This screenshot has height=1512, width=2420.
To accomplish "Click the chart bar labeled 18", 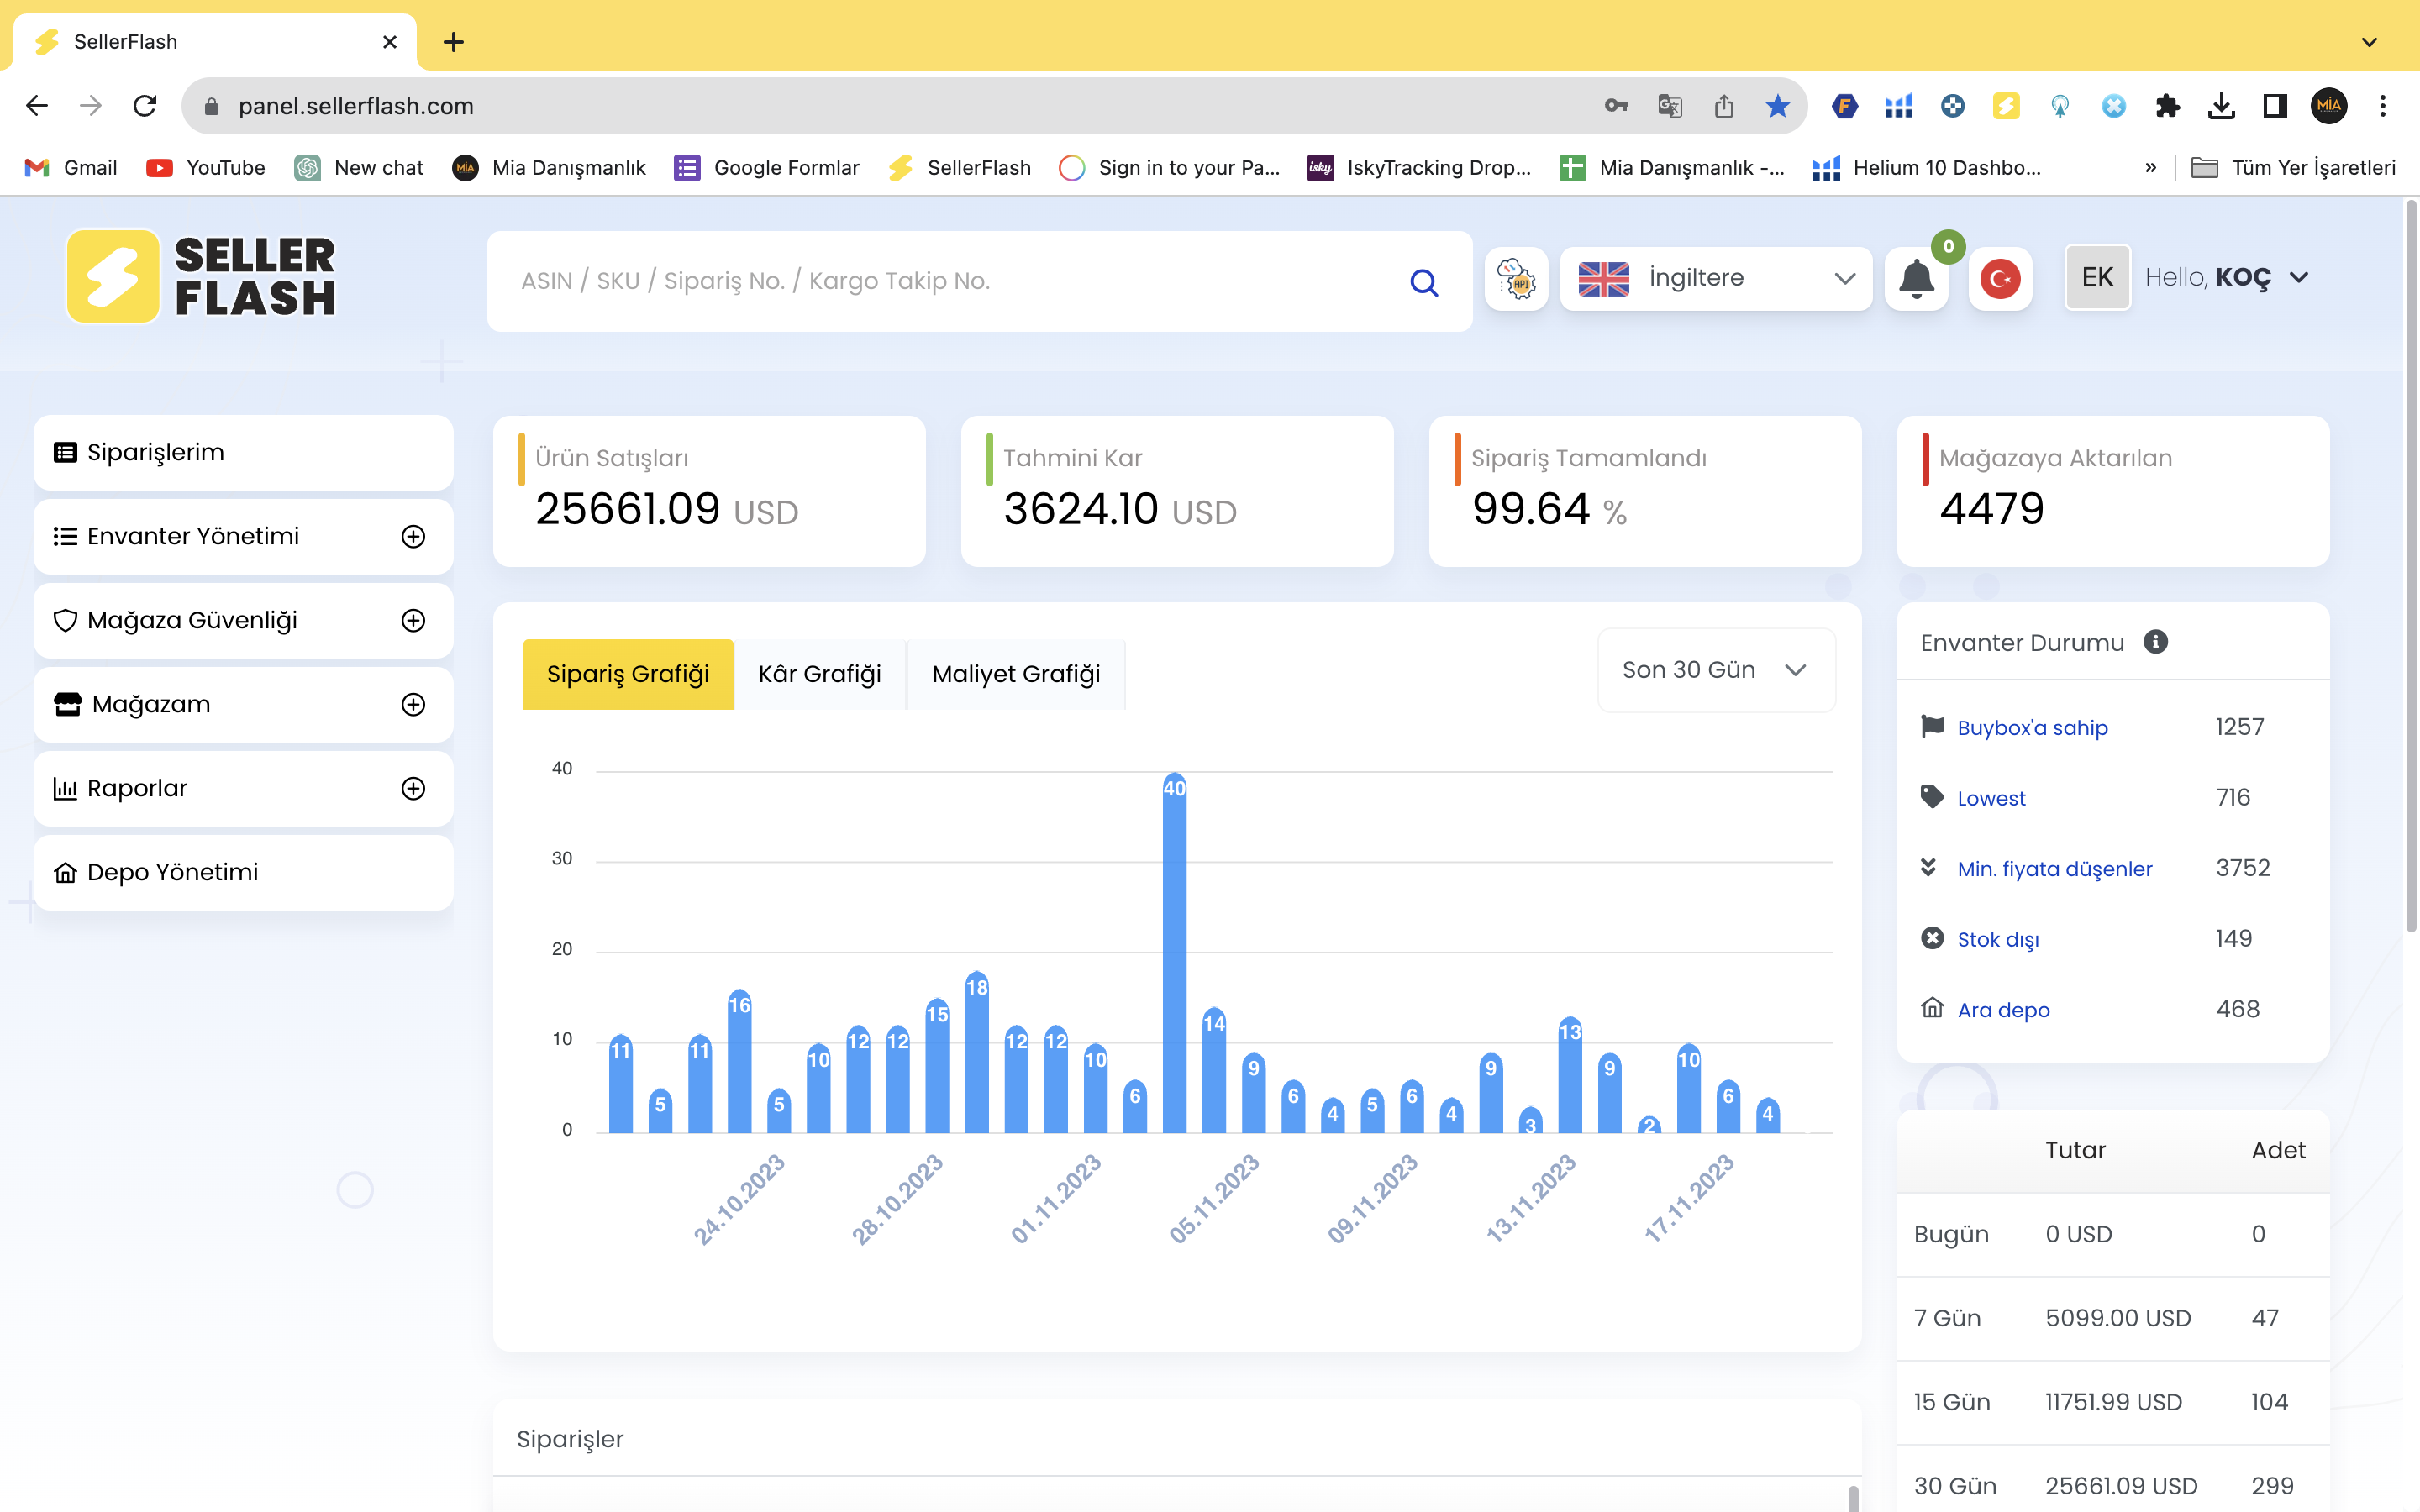I will pyautogui.click(x=976, y=1052).
